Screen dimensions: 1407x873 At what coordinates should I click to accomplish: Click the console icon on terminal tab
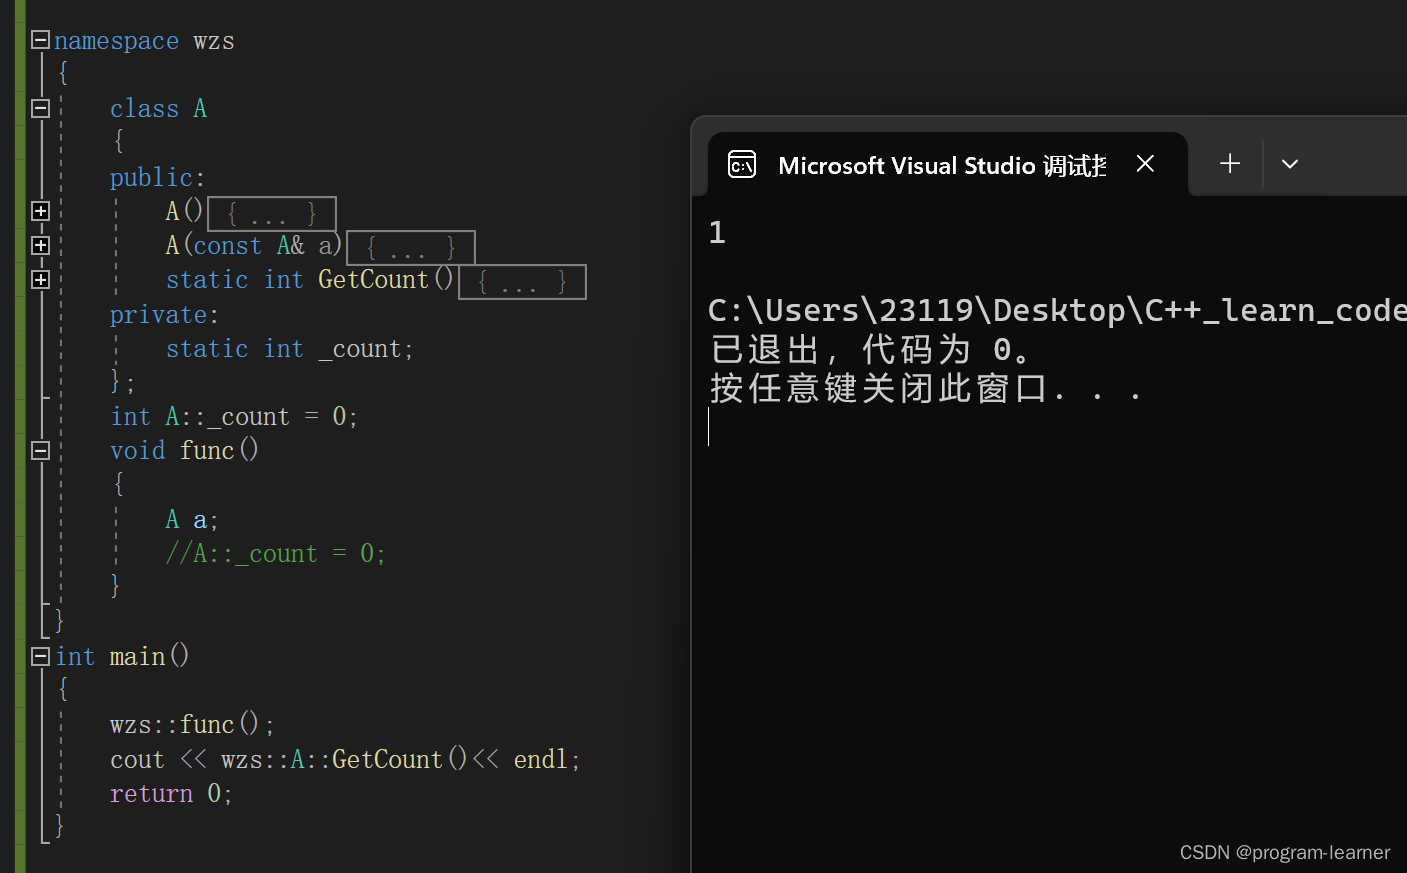coord(742,164)
